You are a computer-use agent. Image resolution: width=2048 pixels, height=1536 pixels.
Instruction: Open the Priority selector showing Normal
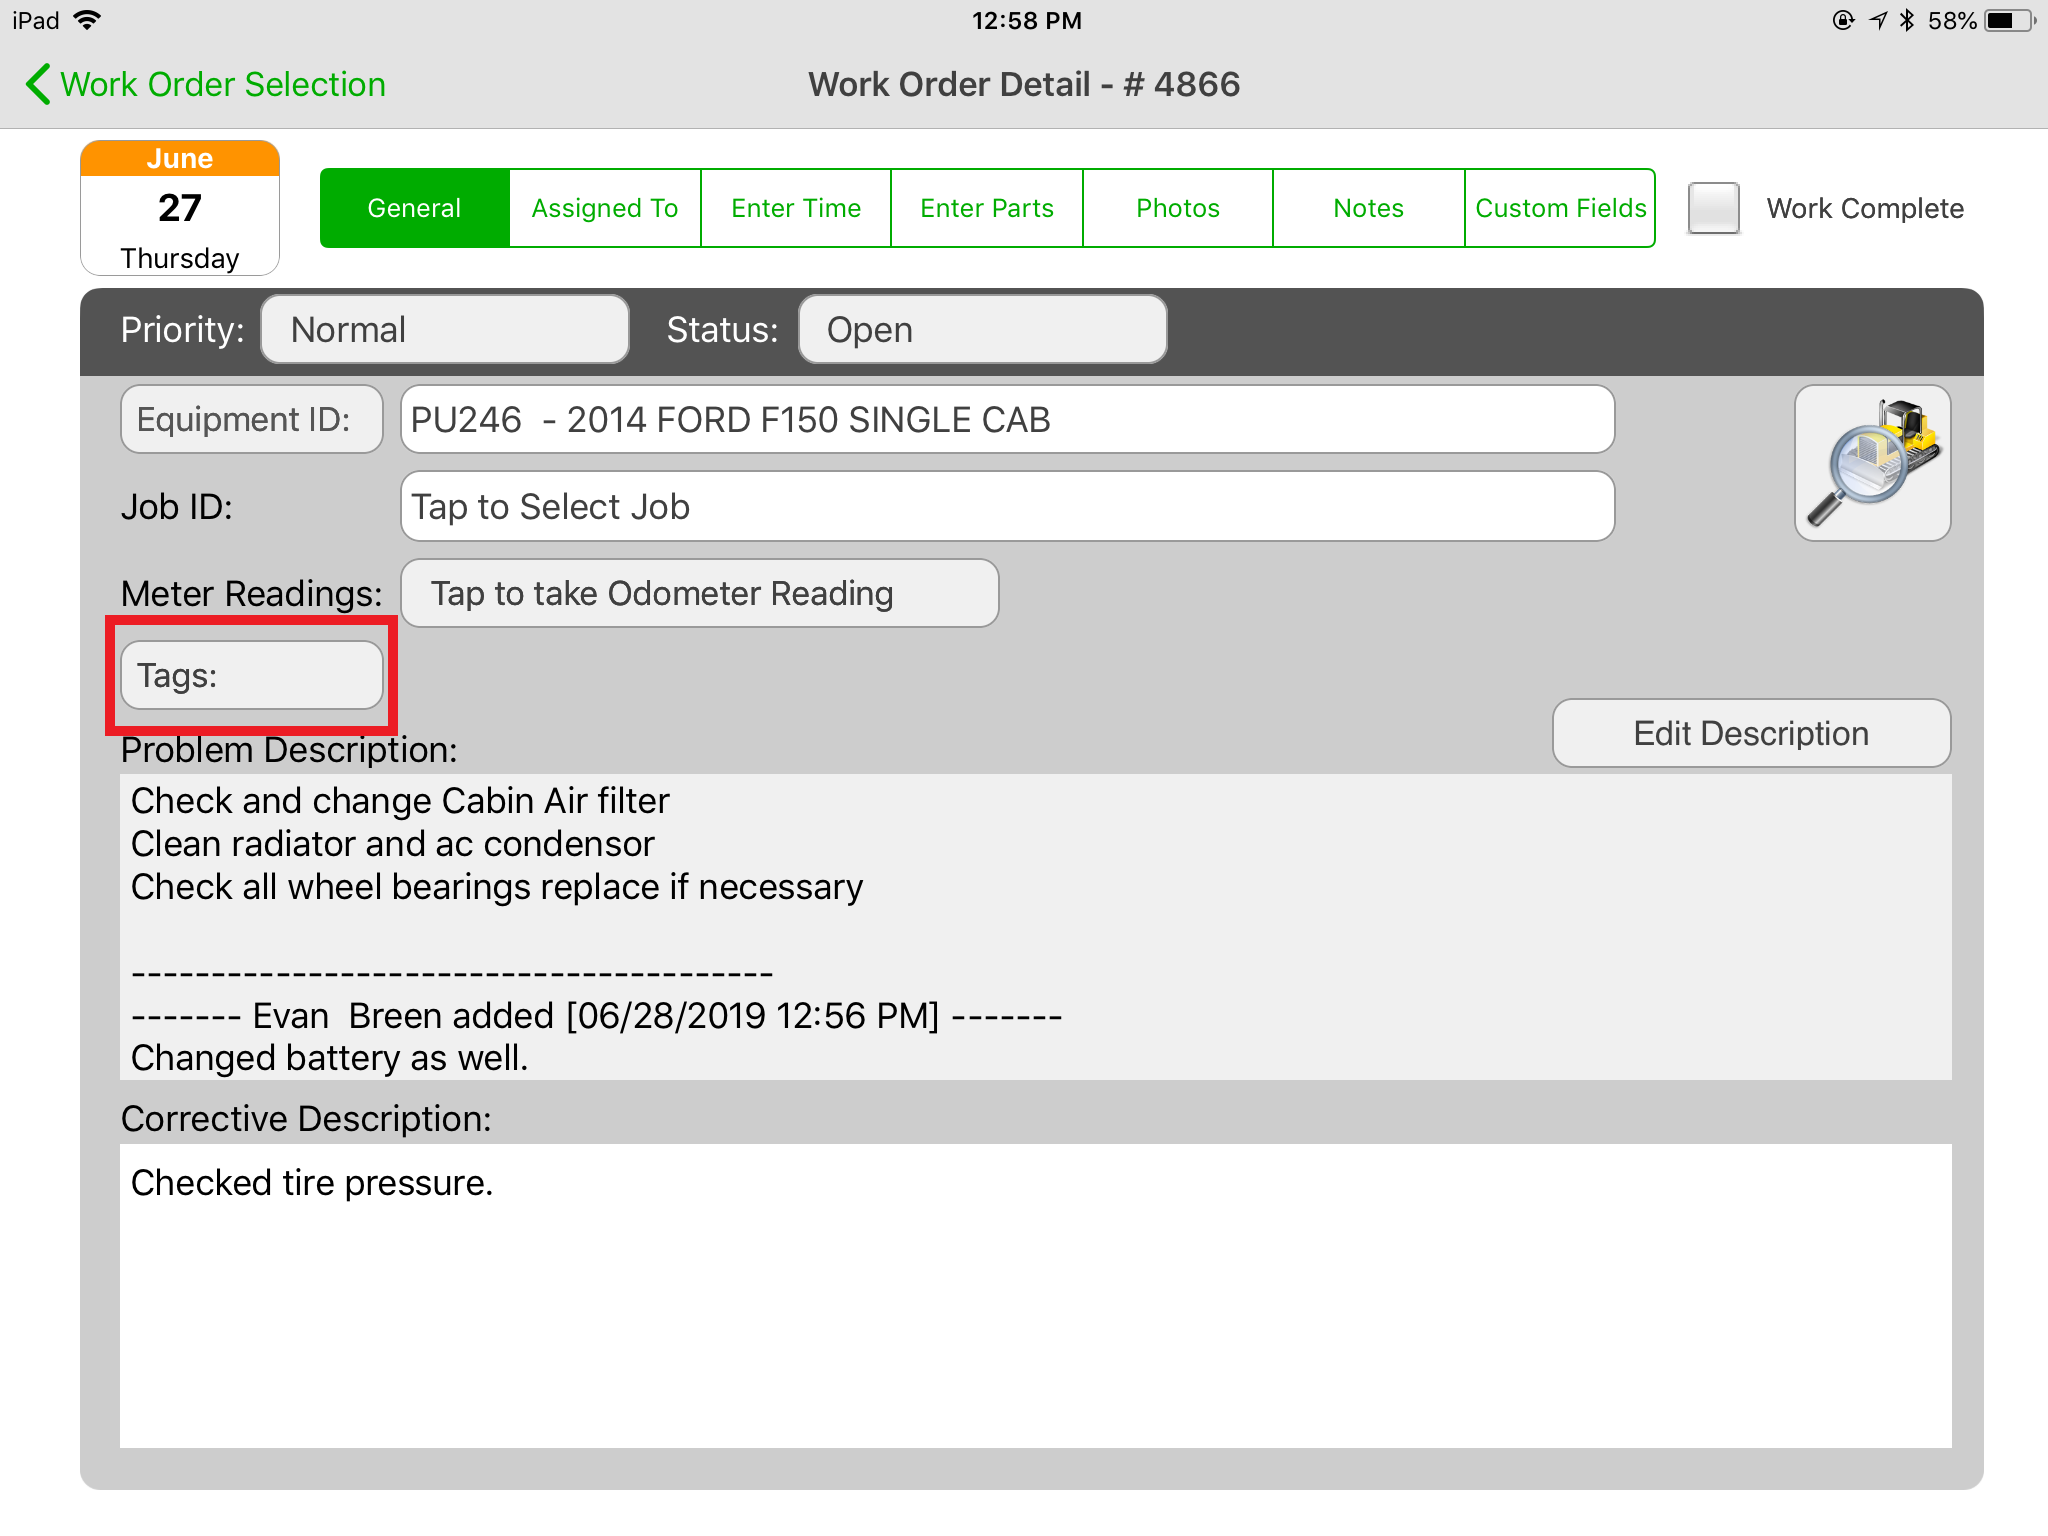tap(444, 329)
